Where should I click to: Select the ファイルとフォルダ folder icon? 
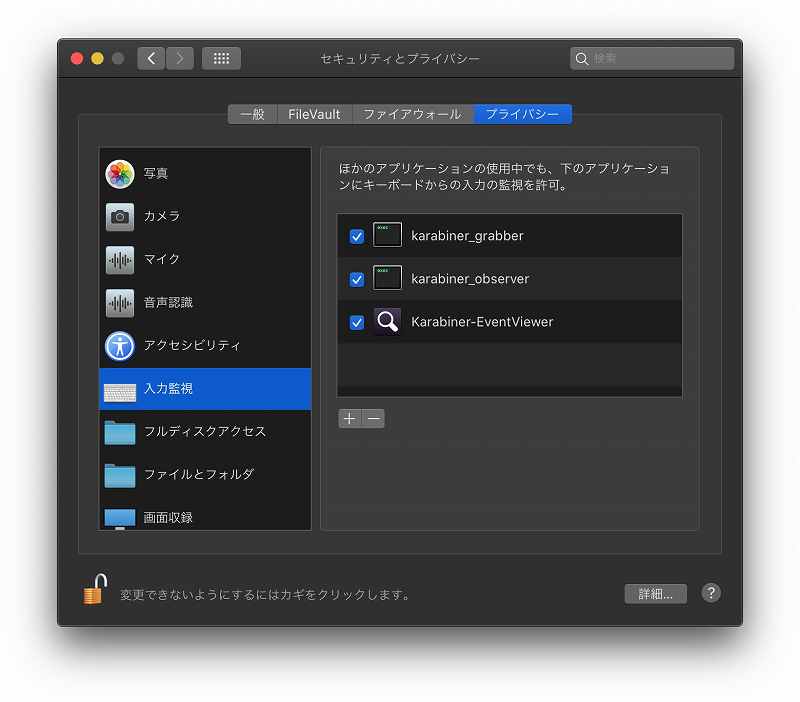click(119, 475)
